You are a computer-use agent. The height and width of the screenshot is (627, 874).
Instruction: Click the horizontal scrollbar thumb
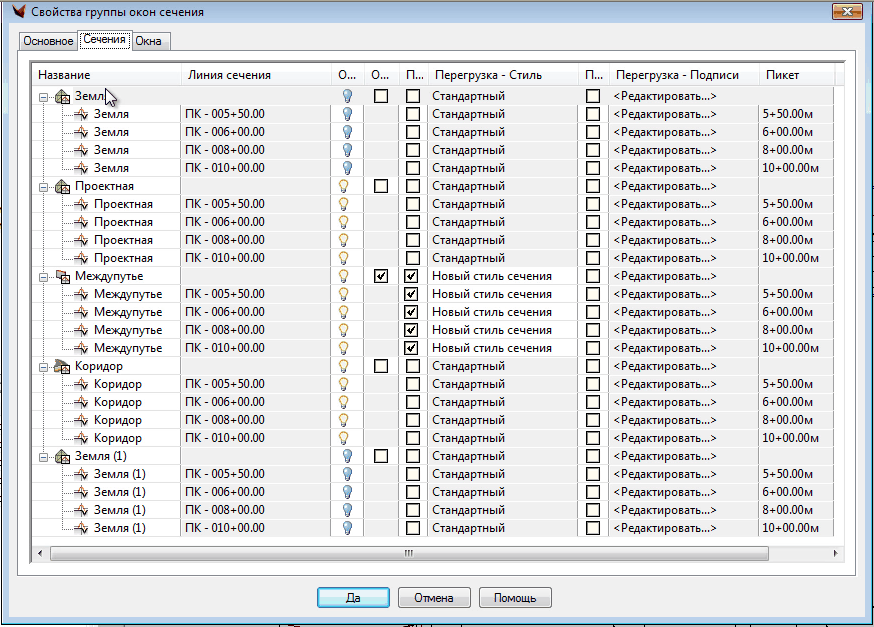pyautogui.click(x=408, y=552)
